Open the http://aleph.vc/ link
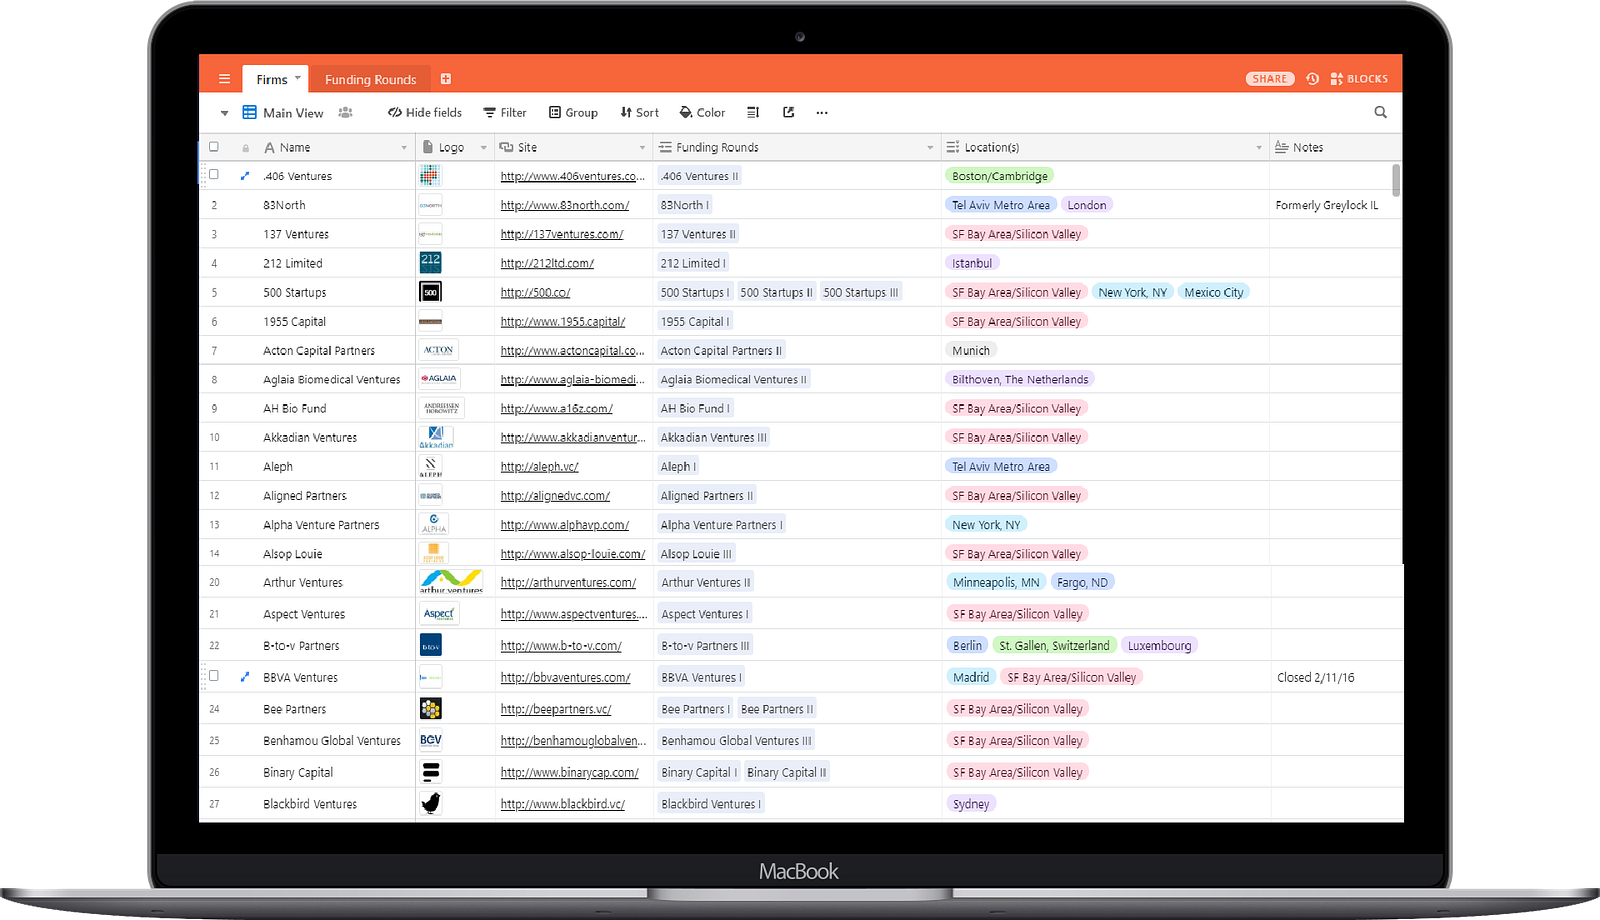Screen dimensions: 1600x920 click(x=540, y=467)
